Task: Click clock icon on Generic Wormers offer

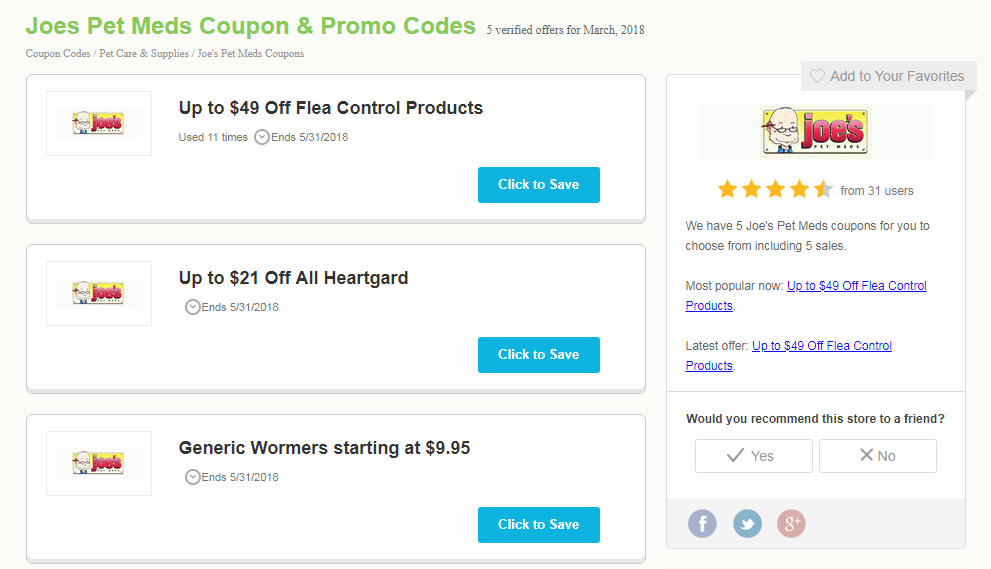Action: coord(192,477)
